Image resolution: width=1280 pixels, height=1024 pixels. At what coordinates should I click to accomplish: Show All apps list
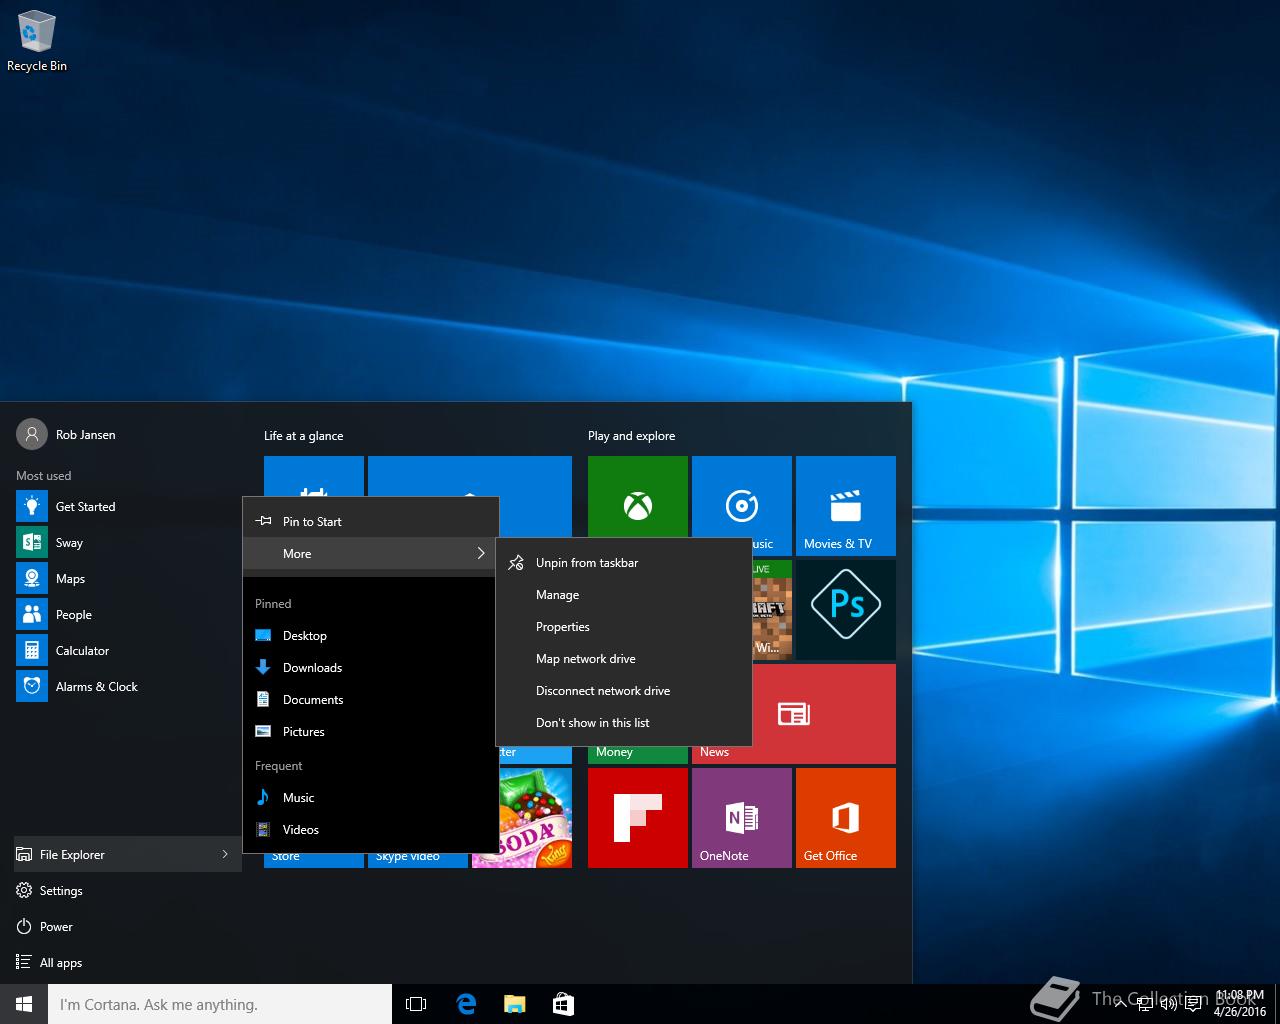128,963
